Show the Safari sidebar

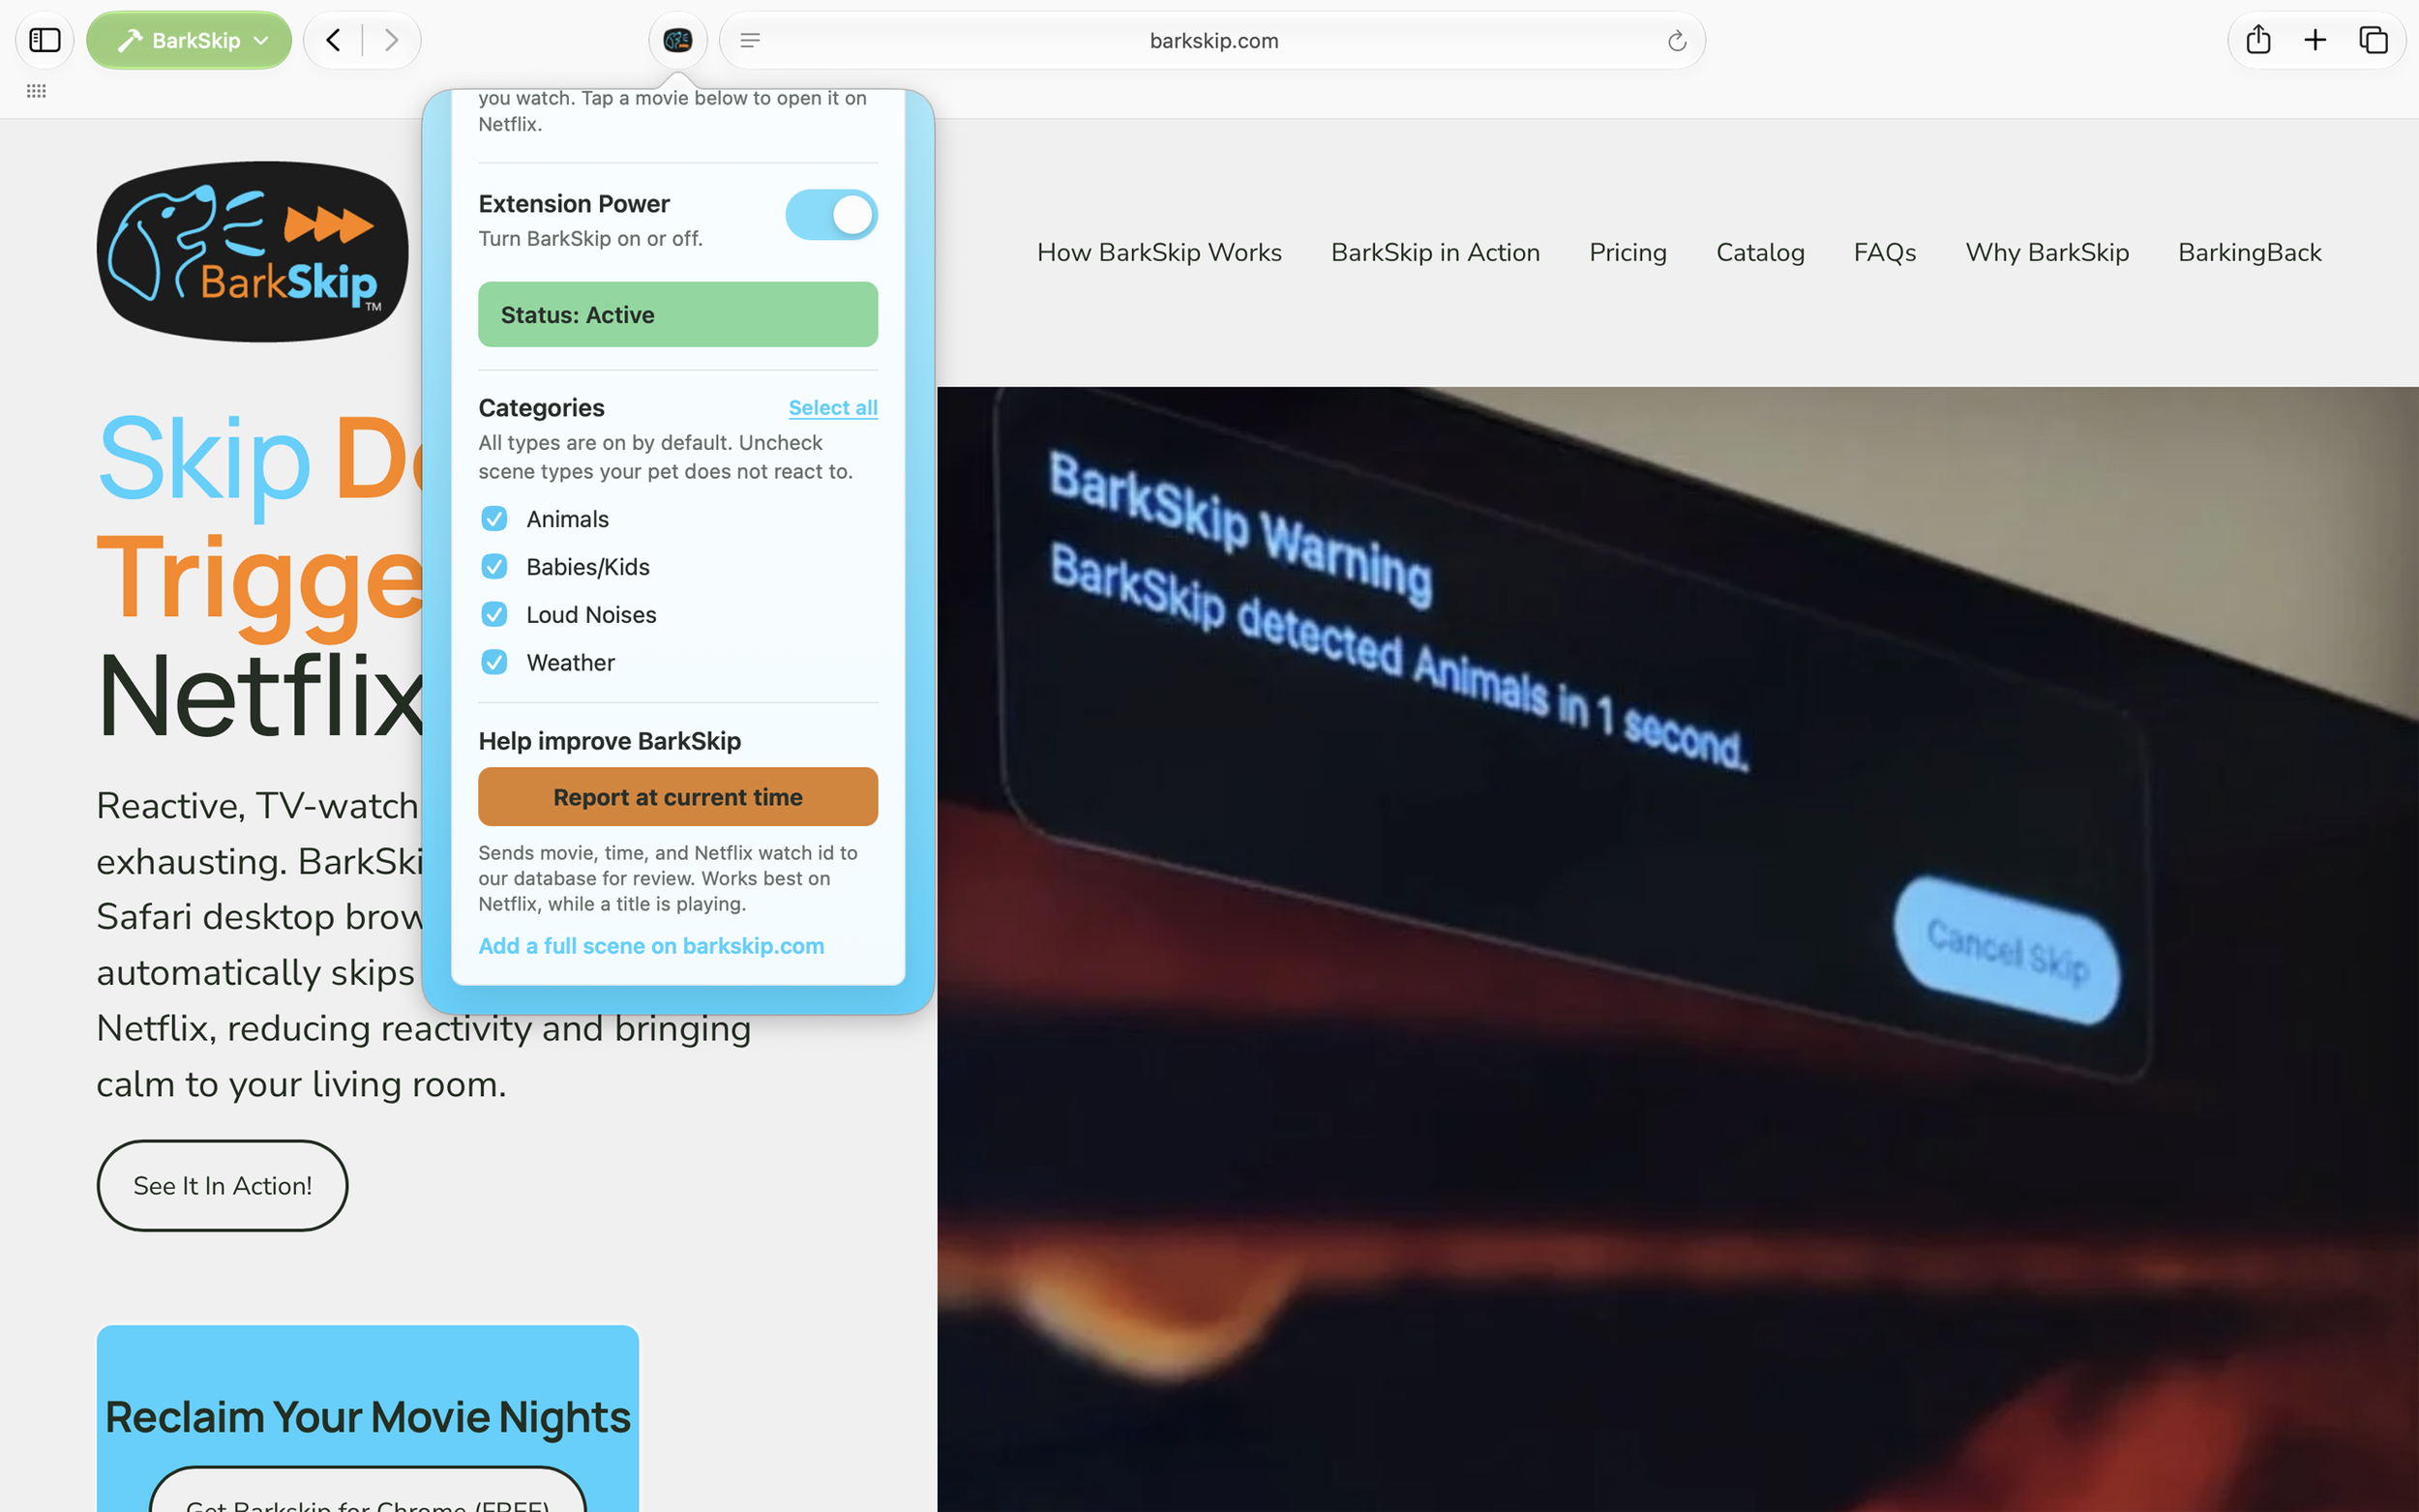(45, 40)
